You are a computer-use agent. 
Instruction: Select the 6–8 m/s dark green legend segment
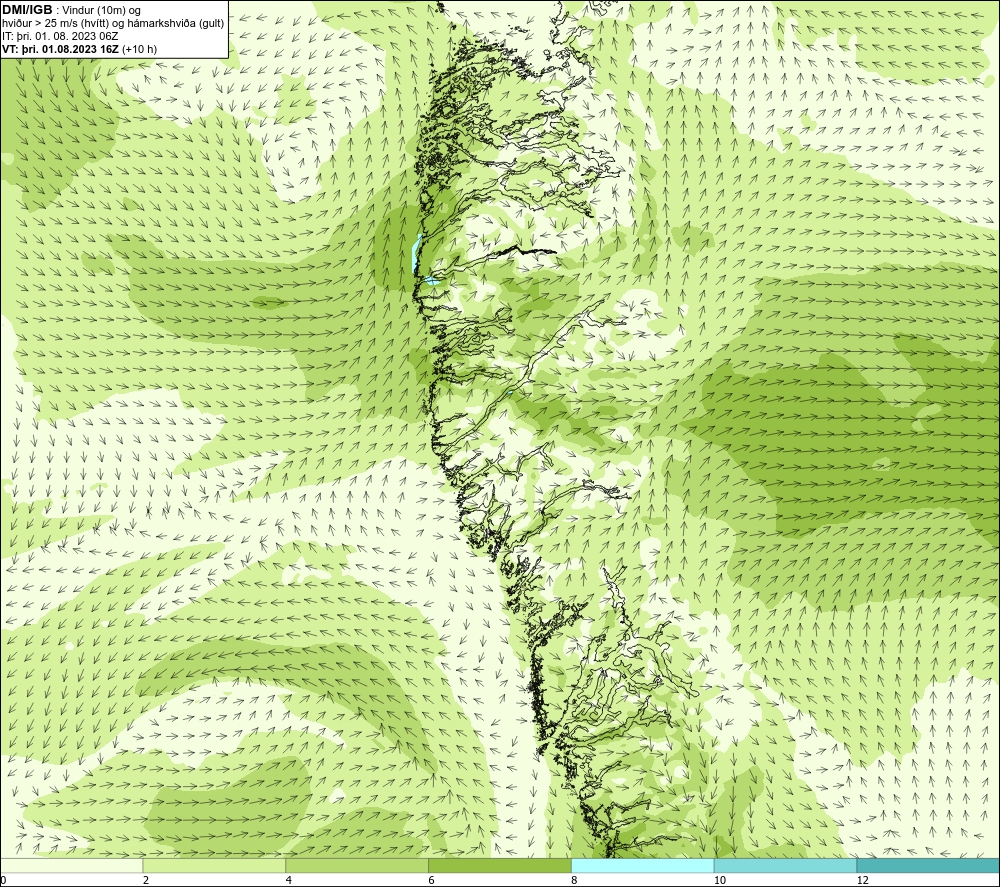tap(500, 865)
